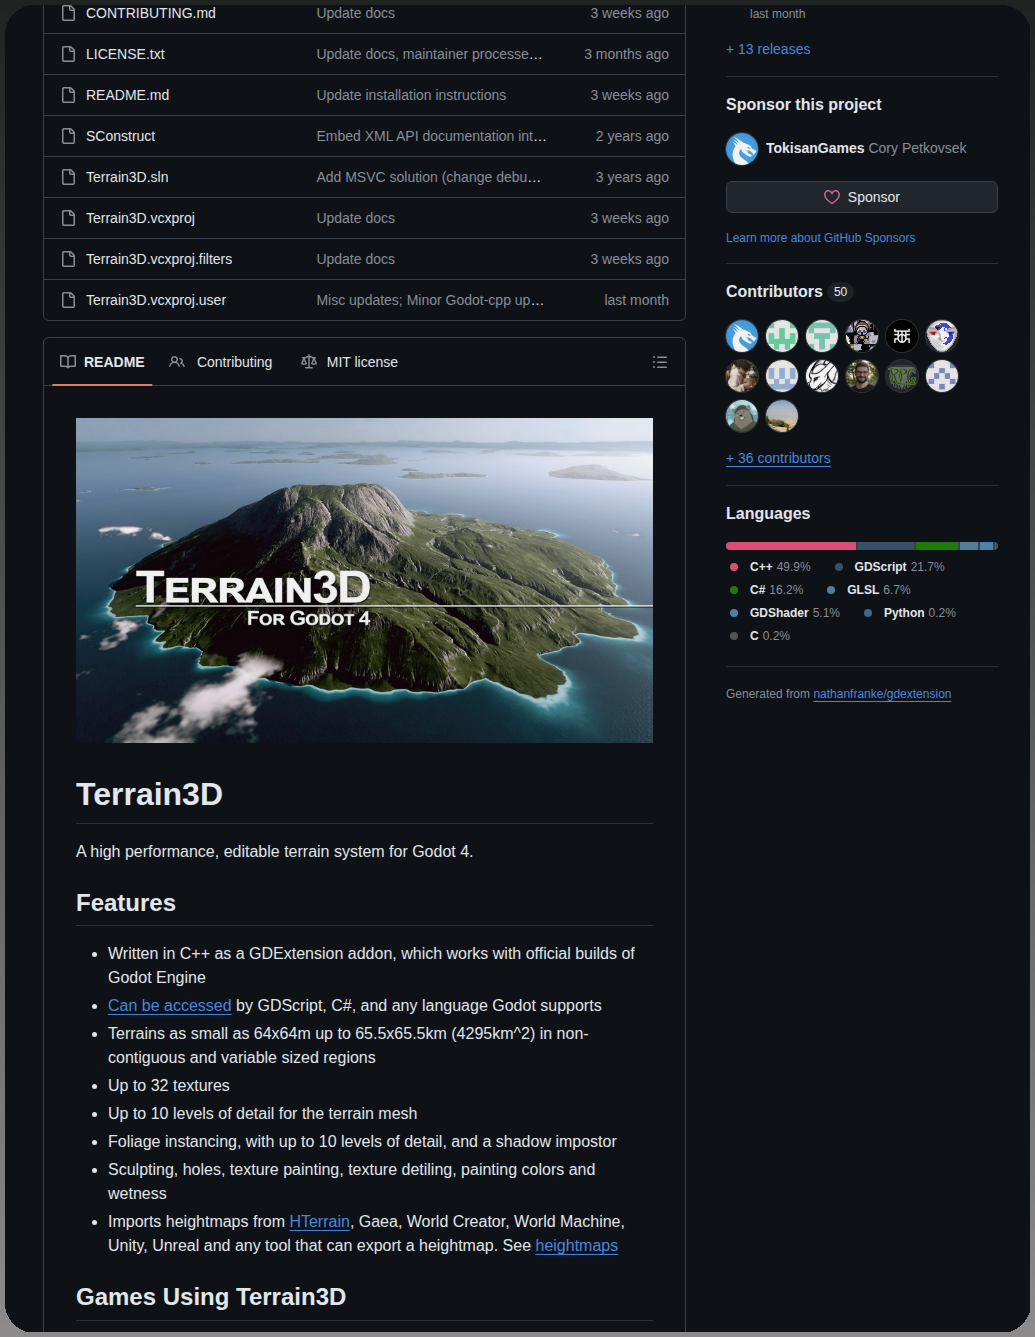Open the heightmaps documentation link
Viewport: 1035px width, 1337px height.
[x=576, y=1245]
